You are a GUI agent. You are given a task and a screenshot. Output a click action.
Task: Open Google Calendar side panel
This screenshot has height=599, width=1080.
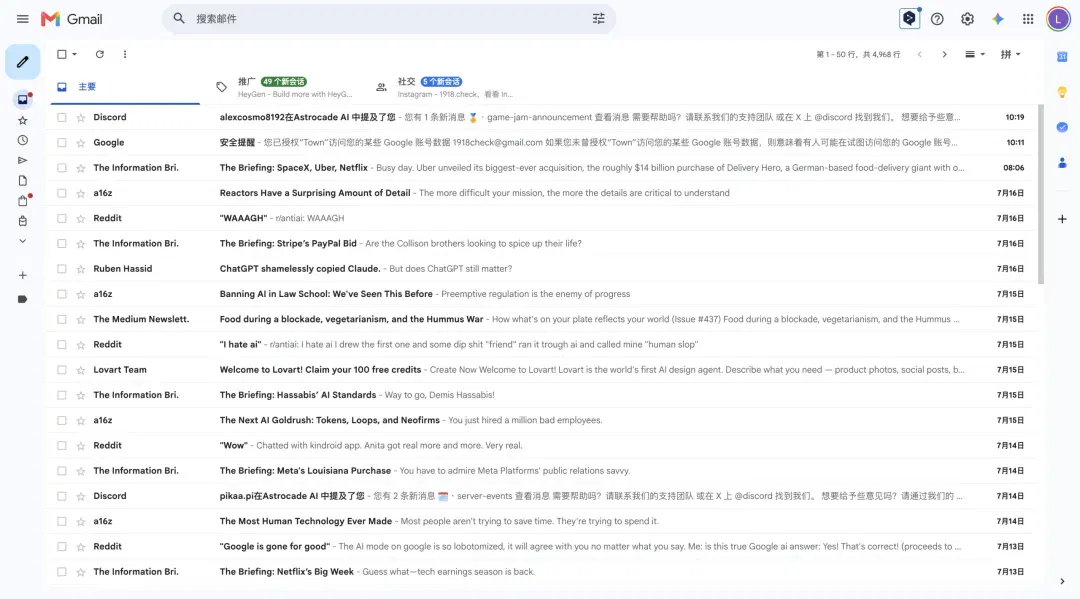1062,56
